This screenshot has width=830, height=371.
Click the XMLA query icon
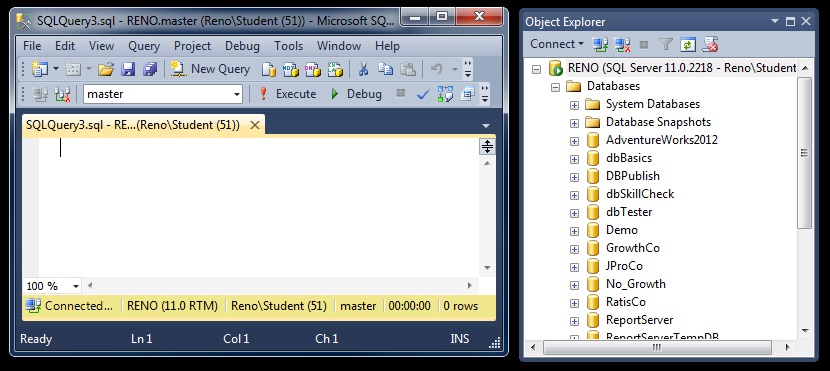tap(335, 69)
